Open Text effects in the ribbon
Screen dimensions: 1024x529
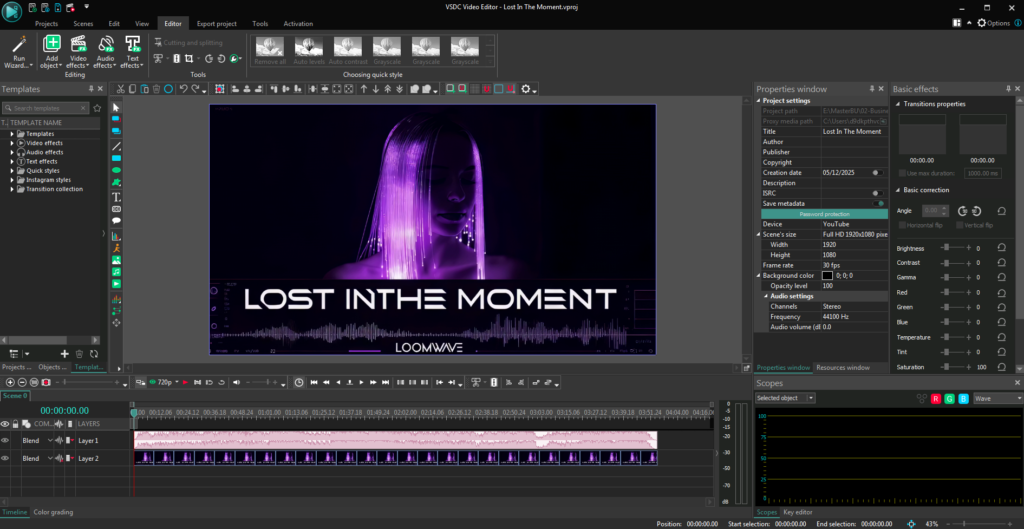[x=133, y=52]
